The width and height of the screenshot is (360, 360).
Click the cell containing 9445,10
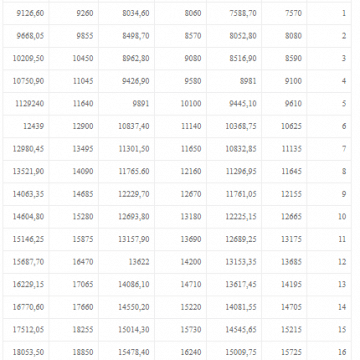point(234,104)
